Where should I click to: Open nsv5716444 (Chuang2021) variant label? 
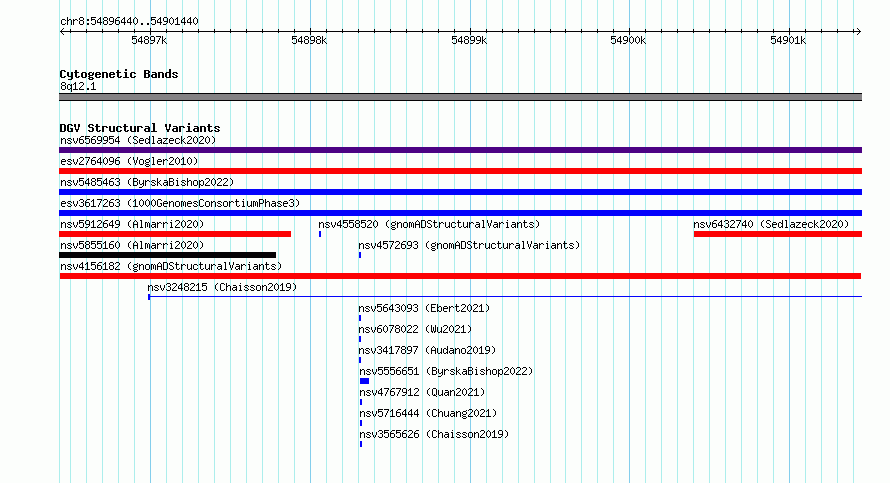click(428, 413)
